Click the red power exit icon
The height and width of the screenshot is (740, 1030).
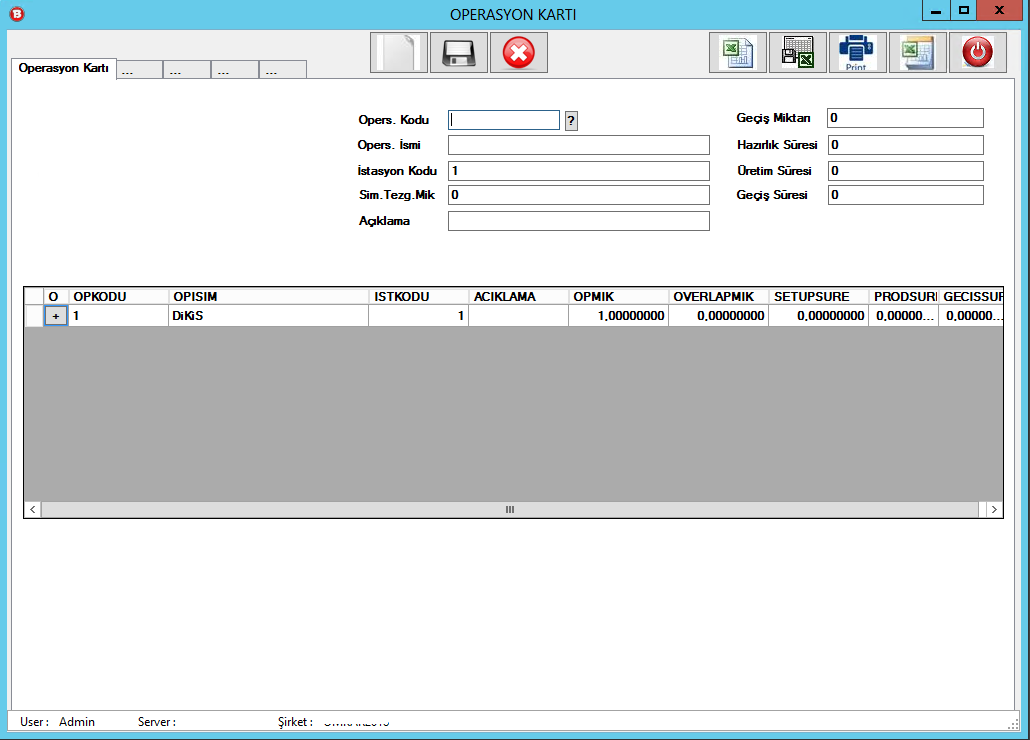(x=977, y=53)
